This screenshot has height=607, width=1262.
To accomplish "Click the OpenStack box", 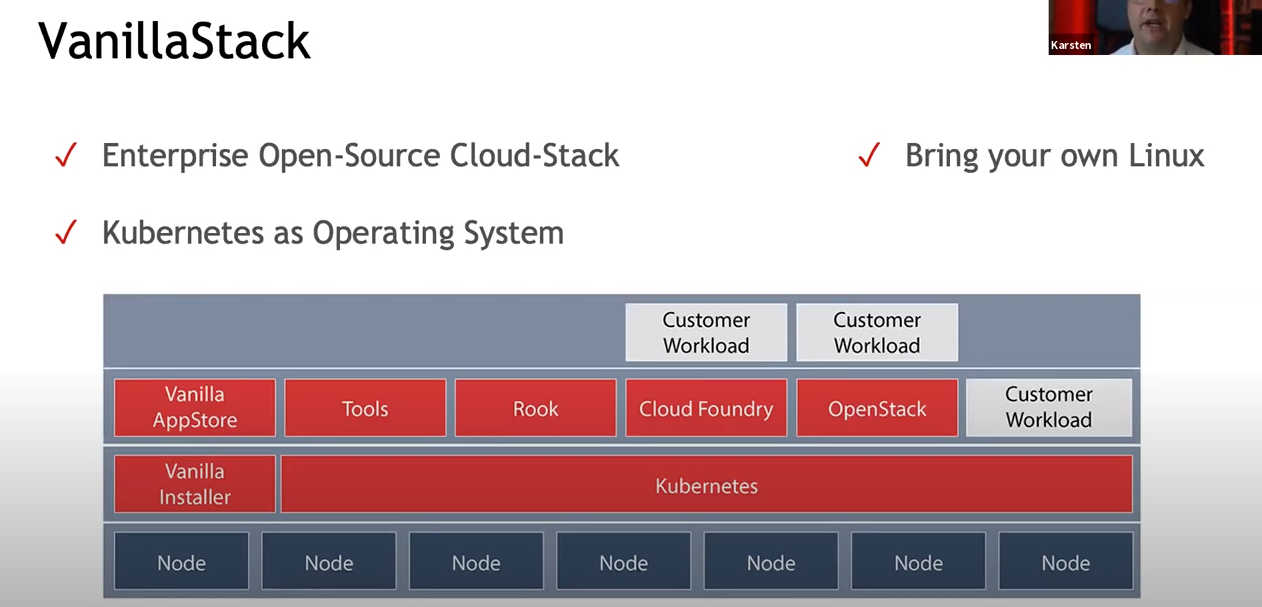I will point(877,408).
